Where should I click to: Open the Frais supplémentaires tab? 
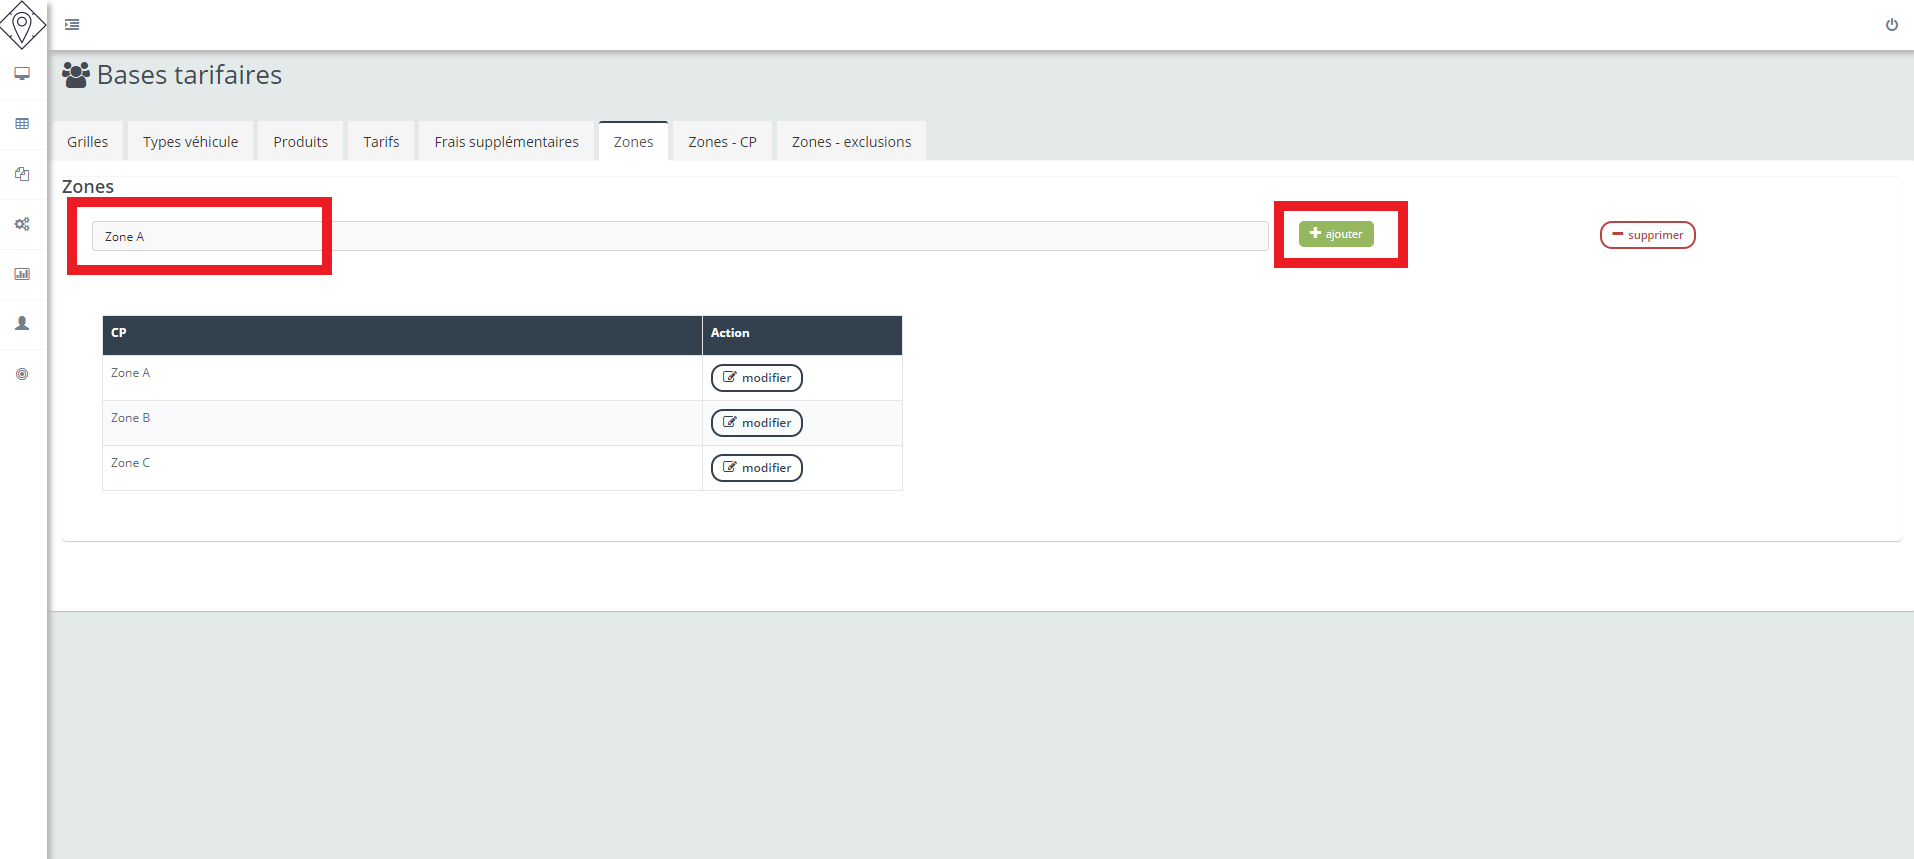506,142
